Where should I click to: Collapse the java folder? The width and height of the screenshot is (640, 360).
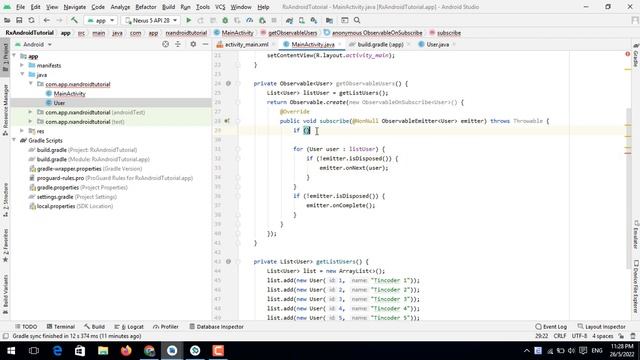pyautogui.click(x=22, y=75)
